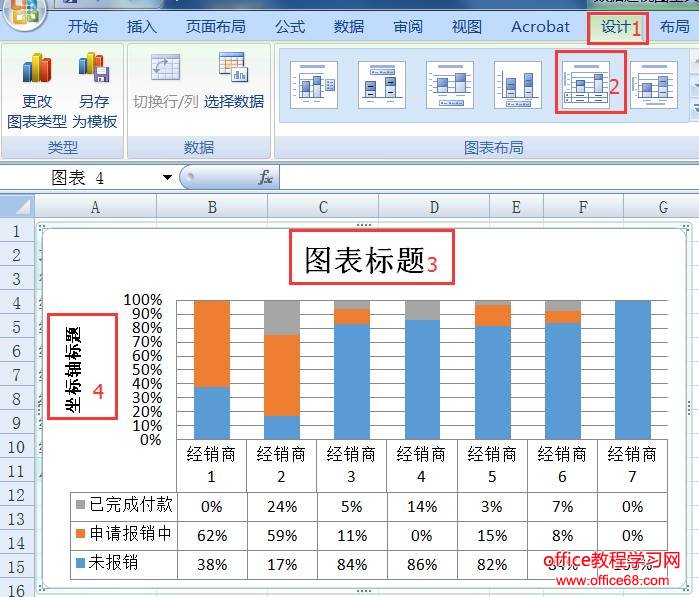Choose the fourth chart layout thumbnail

[518, 85]
